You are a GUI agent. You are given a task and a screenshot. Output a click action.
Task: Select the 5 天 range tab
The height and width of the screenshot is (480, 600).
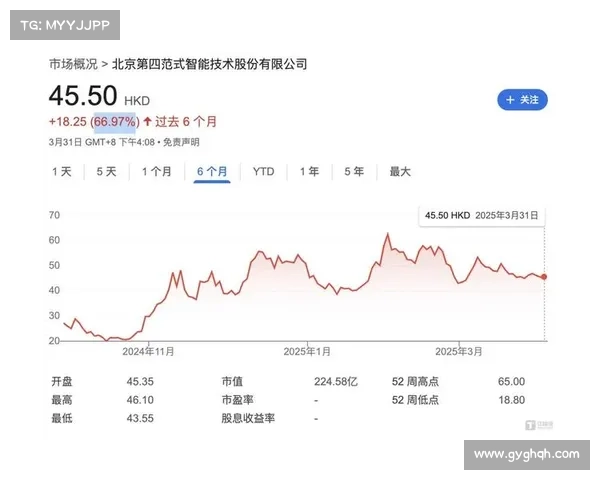pyautogui.click(x=106, y=171)
